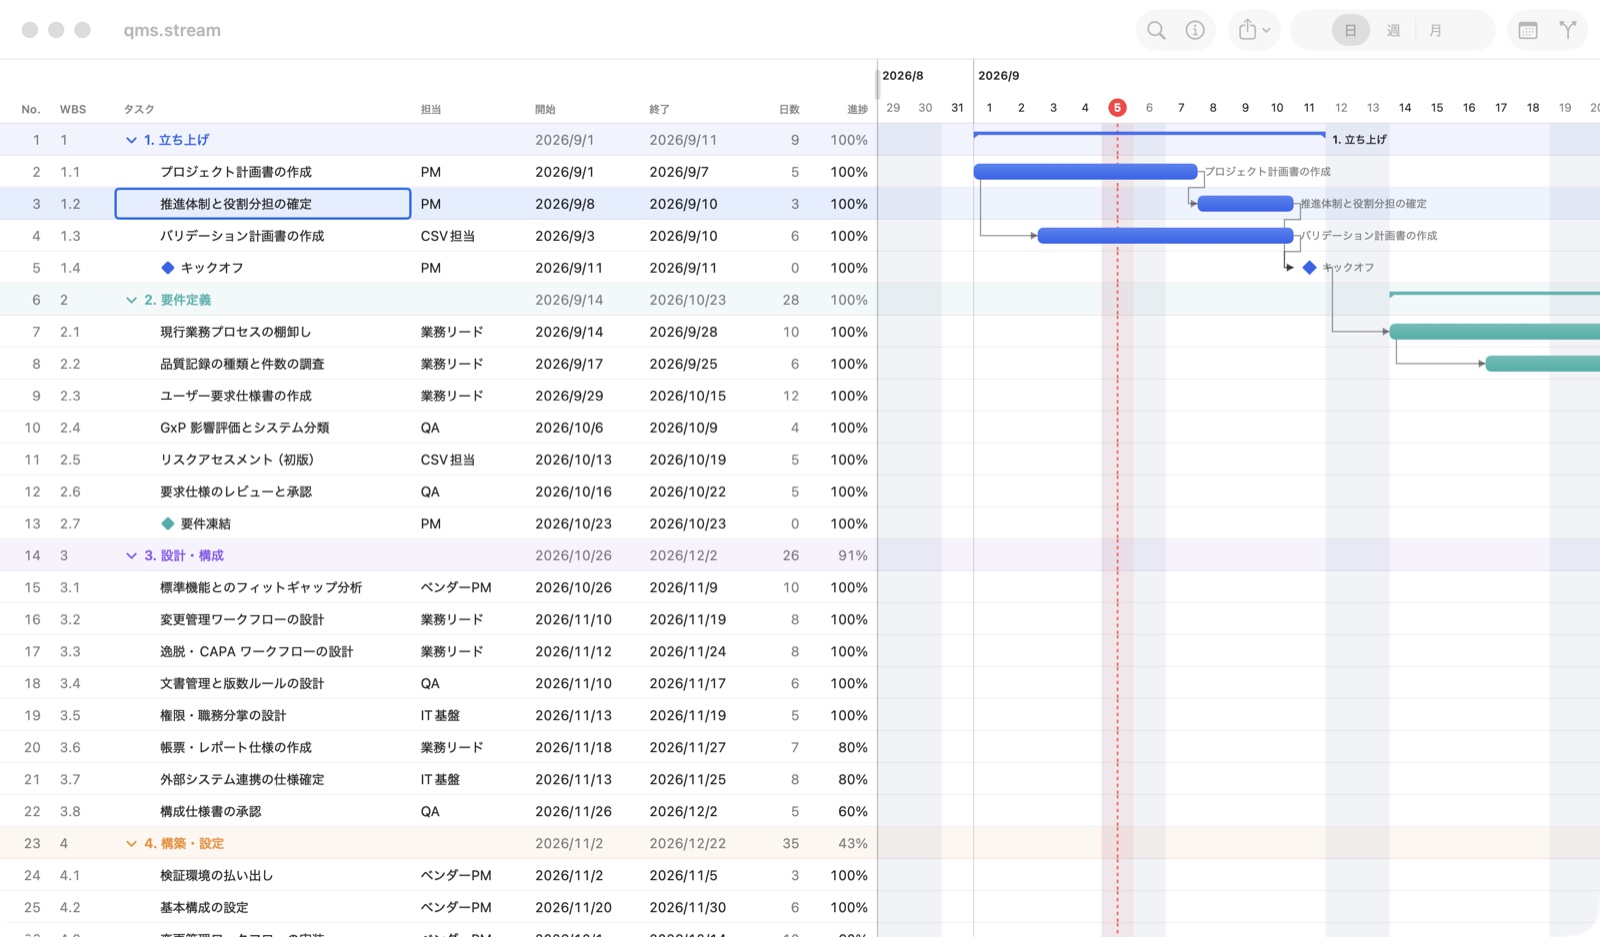
Task: Select row プロジェクト計画書の作成
Action: tap(438, 172)
